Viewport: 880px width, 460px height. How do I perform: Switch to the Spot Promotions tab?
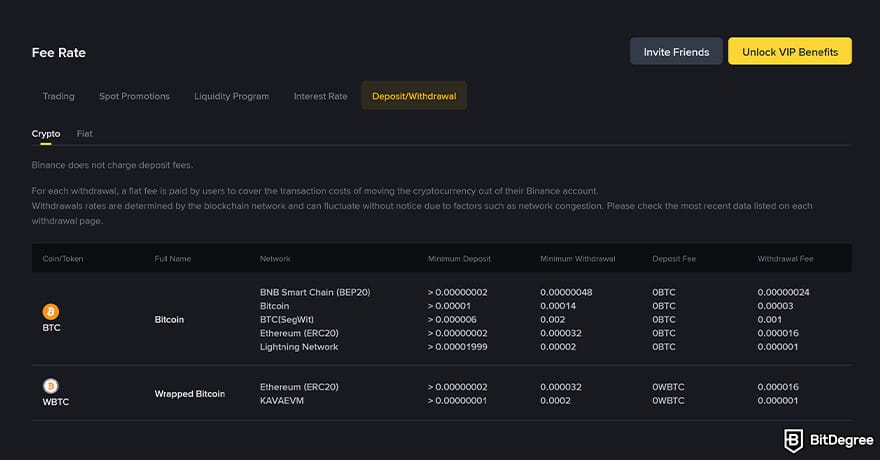coord(134,96)
